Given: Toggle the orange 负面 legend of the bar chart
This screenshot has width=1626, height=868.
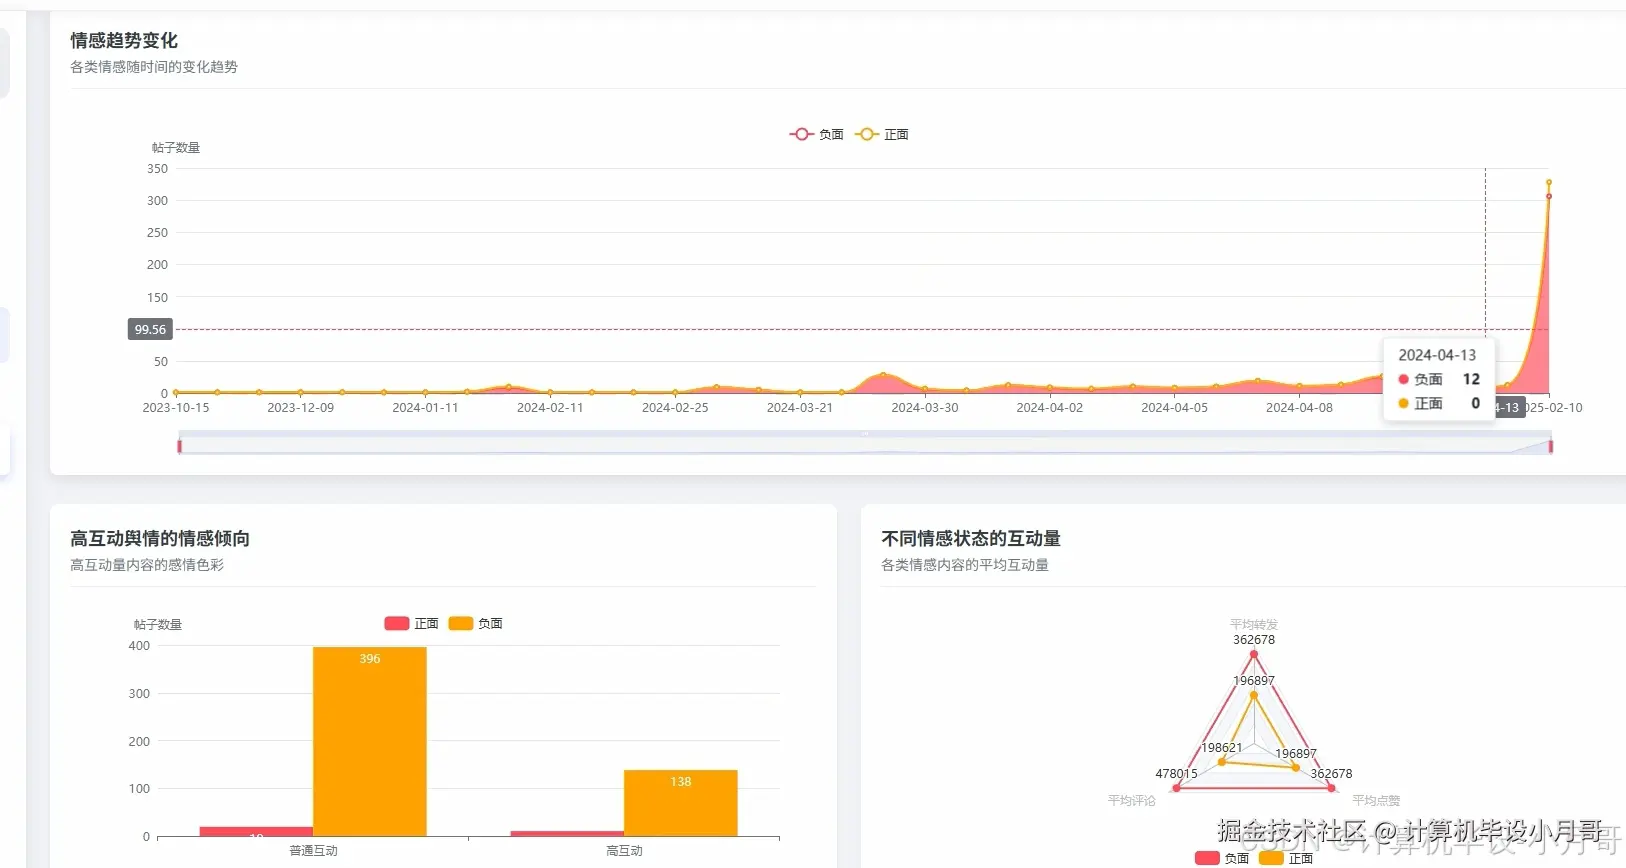Looking at the screenshot, I should click(x=475, y=623).
